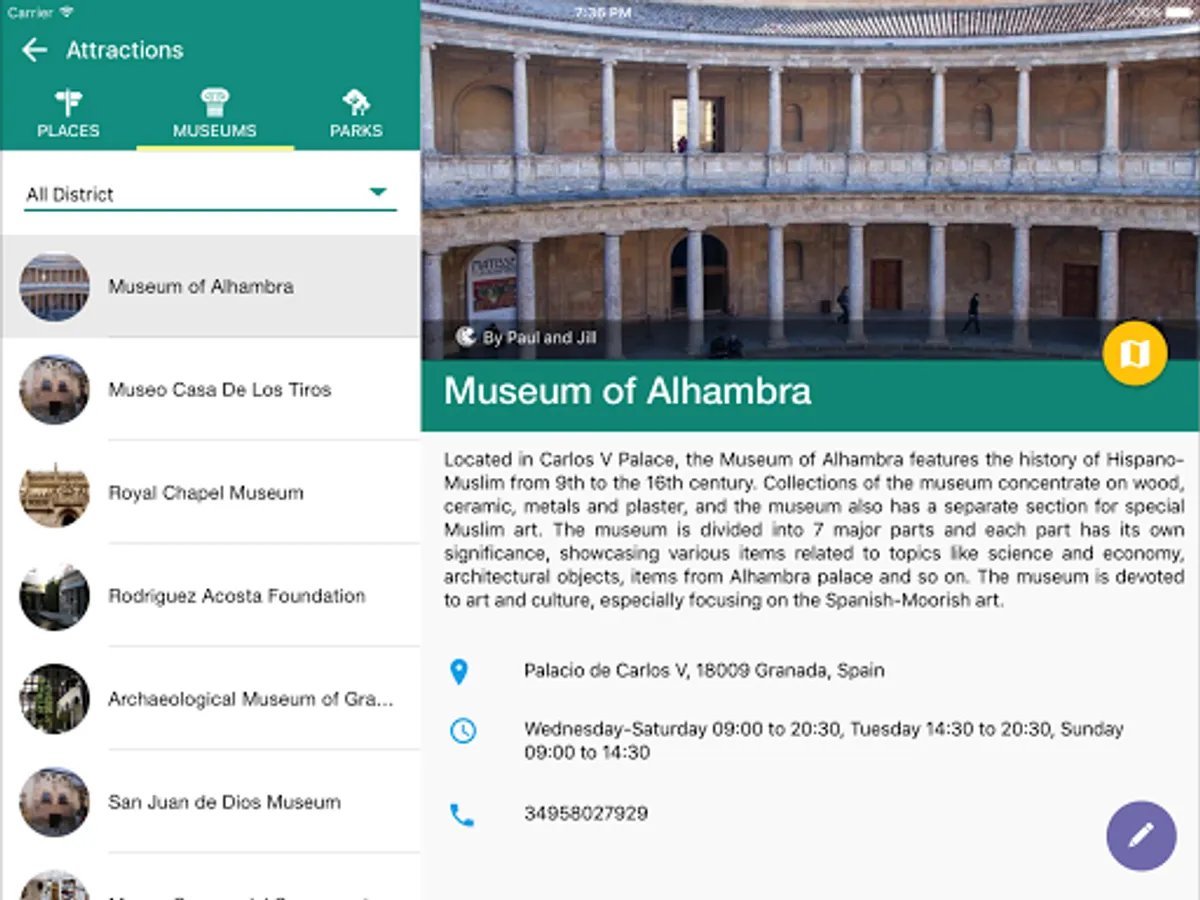Switch to the PARKS tab
The width and height of the screenshot is (1200, 900).
[356, 114]
